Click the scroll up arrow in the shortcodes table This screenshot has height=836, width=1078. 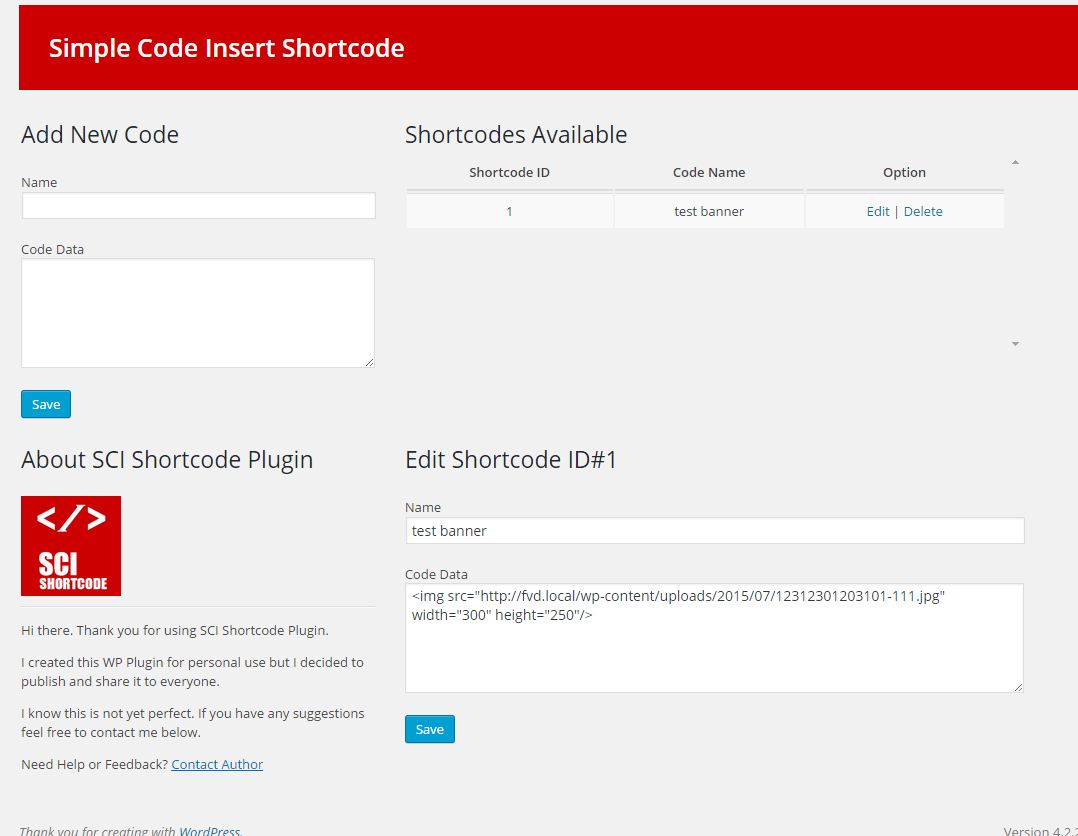1015,162
